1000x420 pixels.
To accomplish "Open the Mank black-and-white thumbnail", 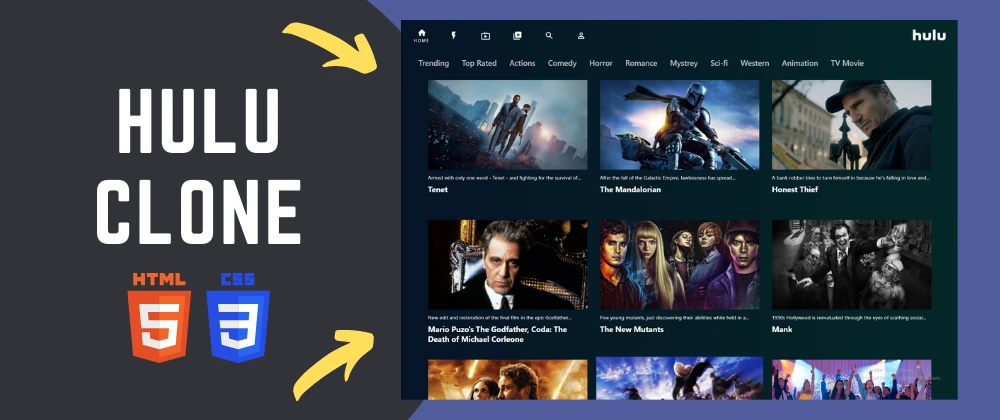I will 851,264.
